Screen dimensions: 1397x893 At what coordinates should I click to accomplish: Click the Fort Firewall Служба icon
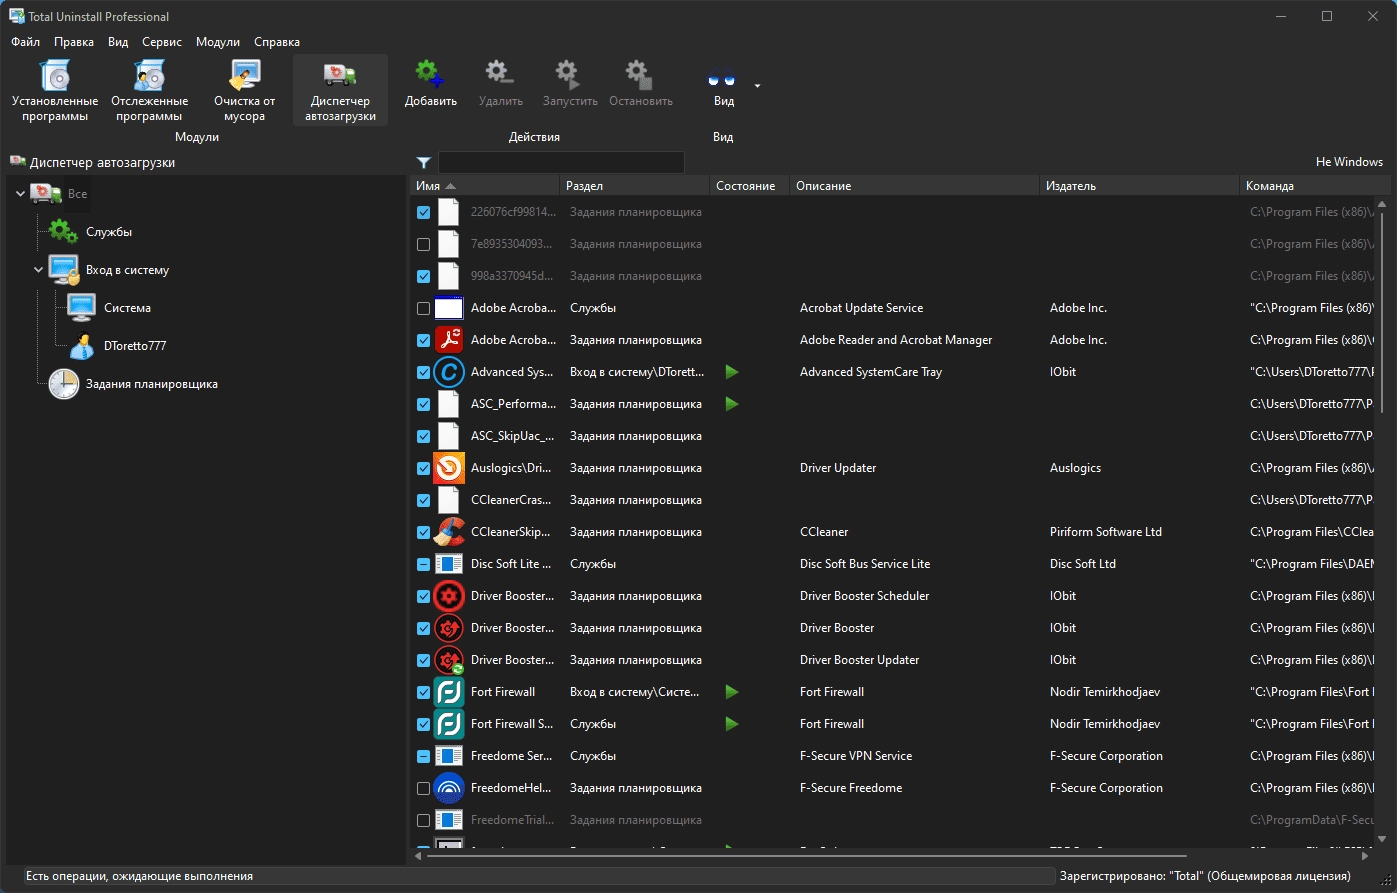tap(449, 724)
